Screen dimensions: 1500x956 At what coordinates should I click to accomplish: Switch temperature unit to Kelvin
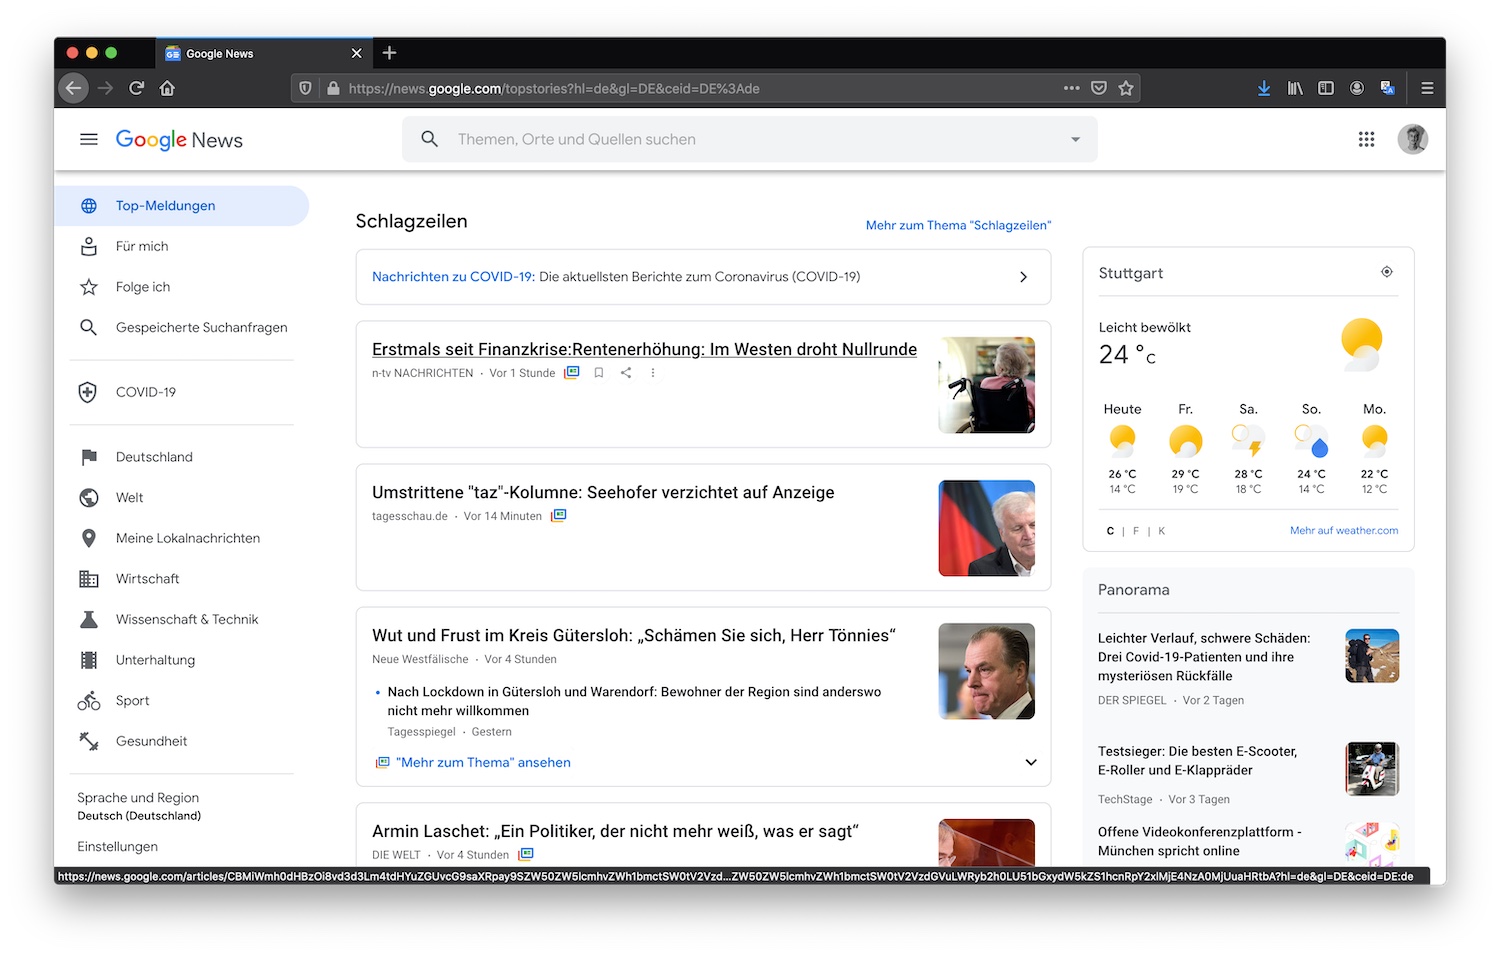(x=1161, y=531)
